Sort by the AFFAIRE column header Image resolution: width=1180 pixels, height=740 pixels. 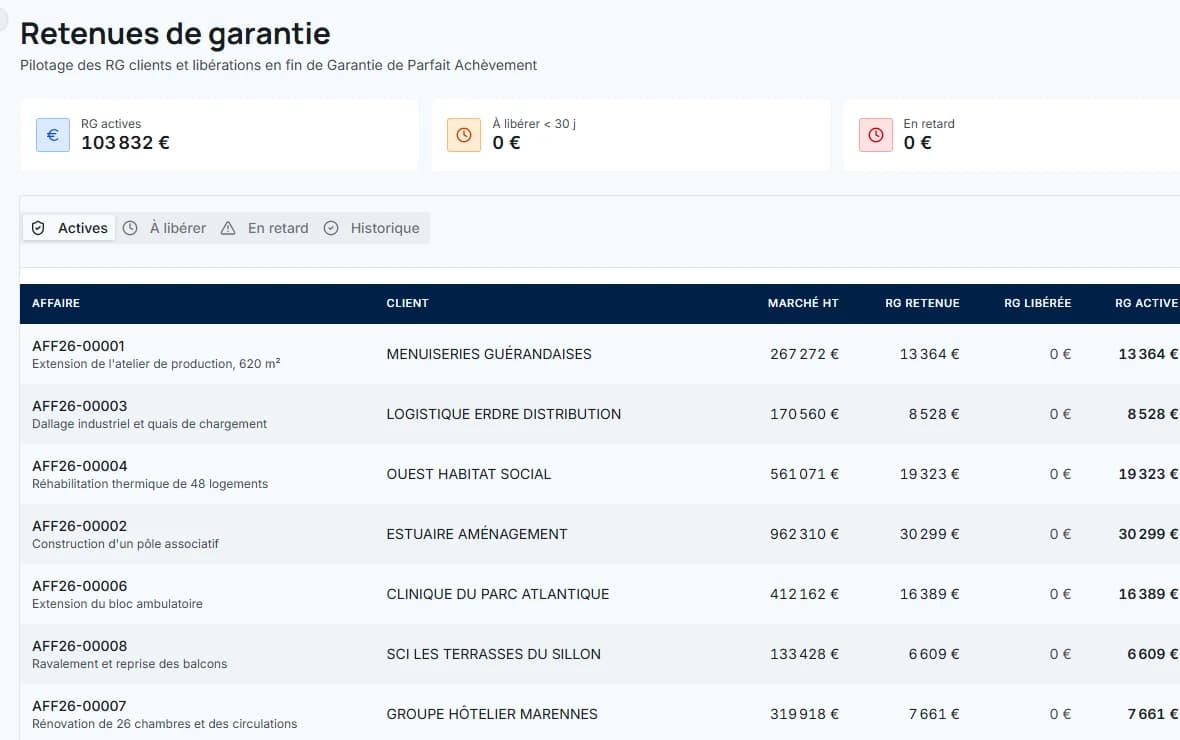(56, 303)
